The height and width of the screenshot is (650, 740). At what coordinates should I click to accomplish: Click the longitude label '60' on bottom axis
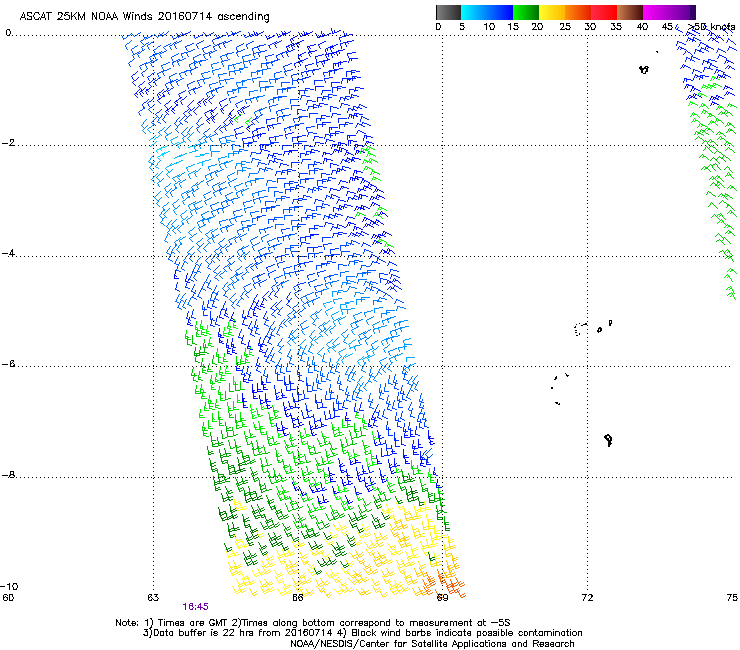8,598
